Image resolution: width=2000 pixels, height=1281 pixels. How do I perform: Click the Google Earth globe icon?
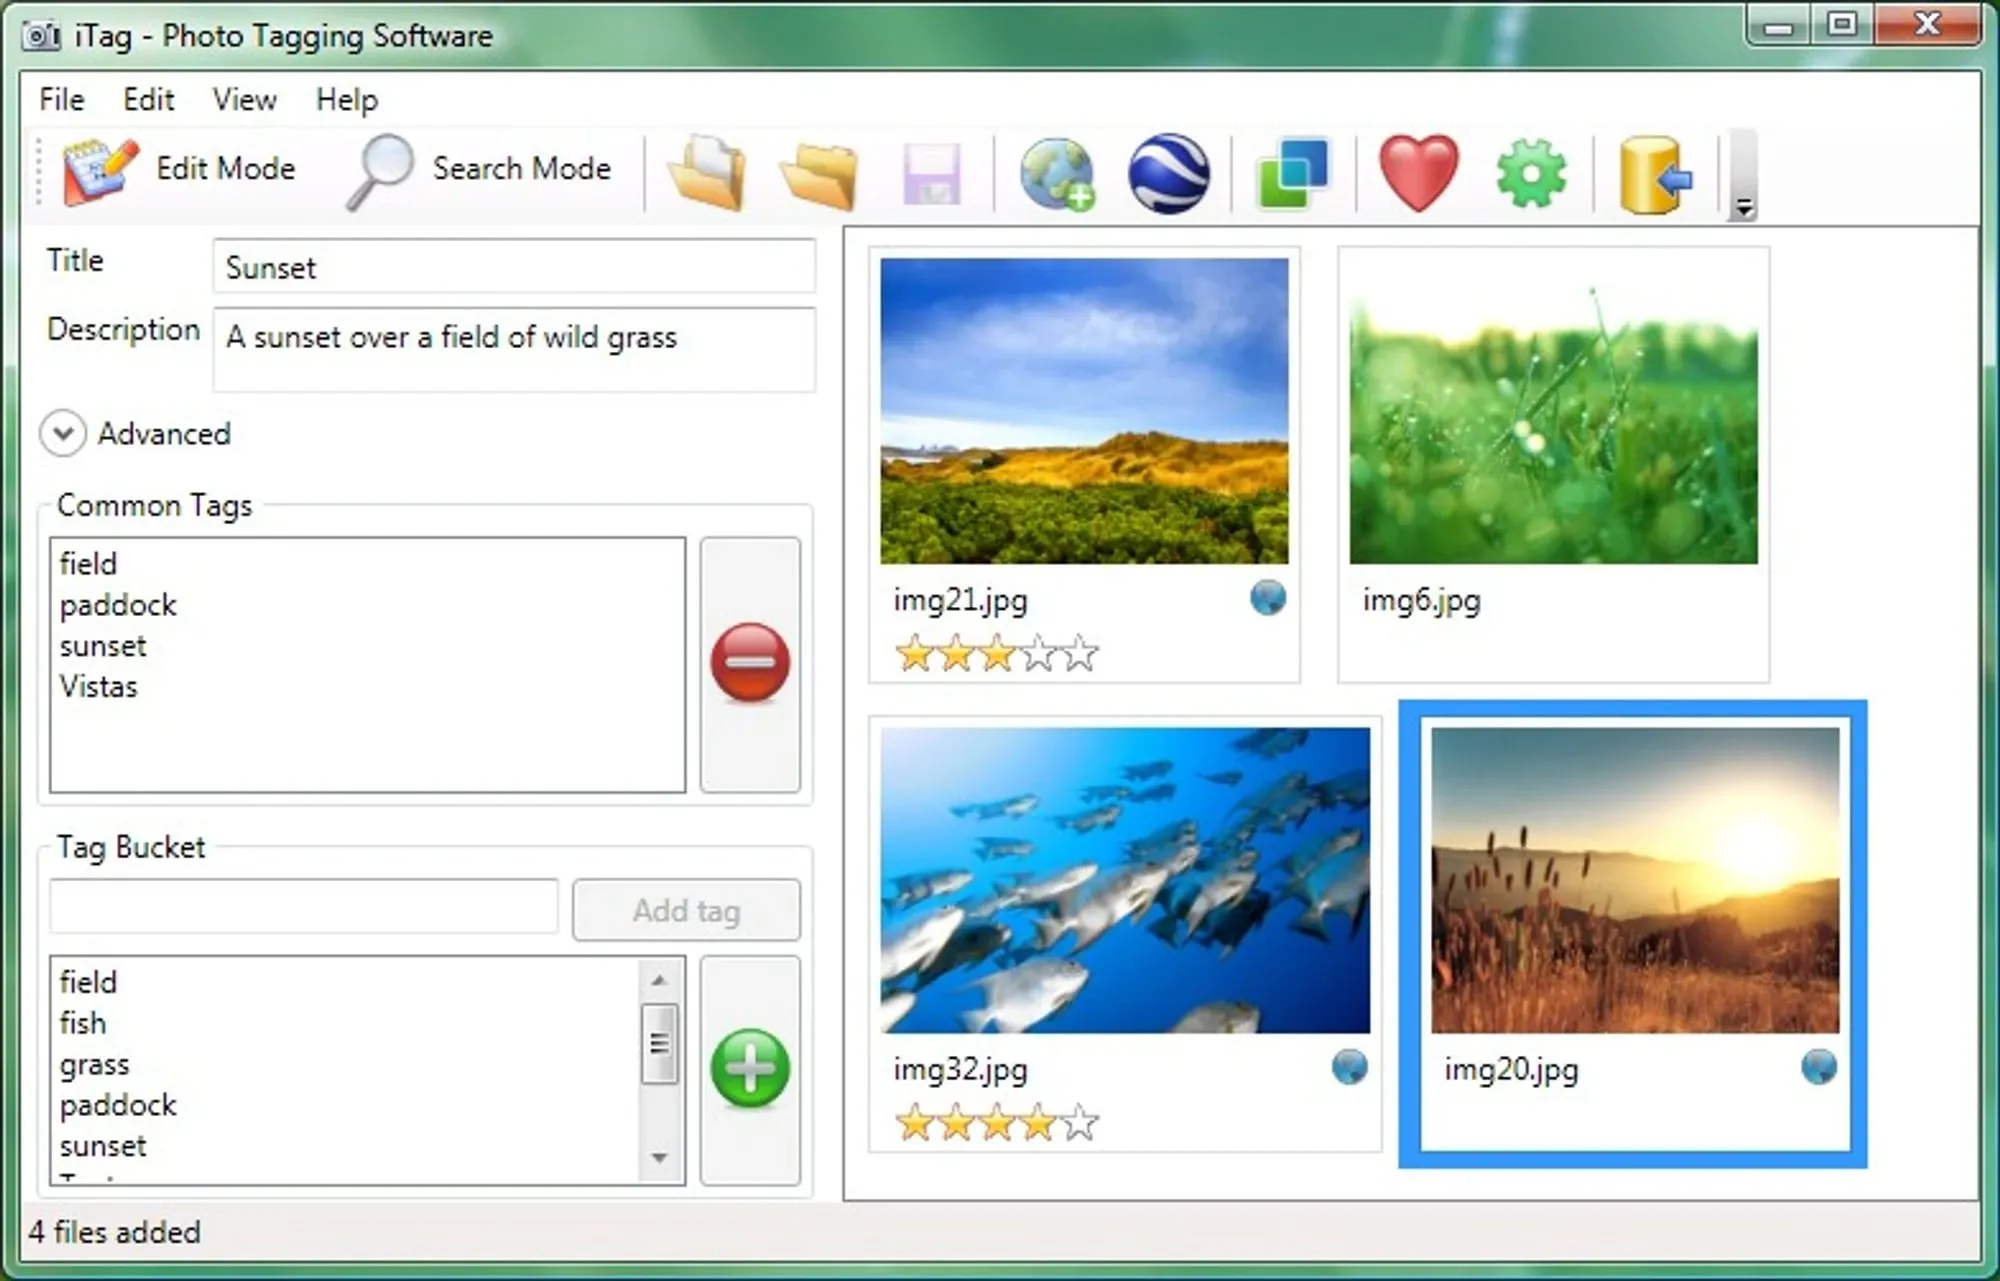[x=1168, y=173]
